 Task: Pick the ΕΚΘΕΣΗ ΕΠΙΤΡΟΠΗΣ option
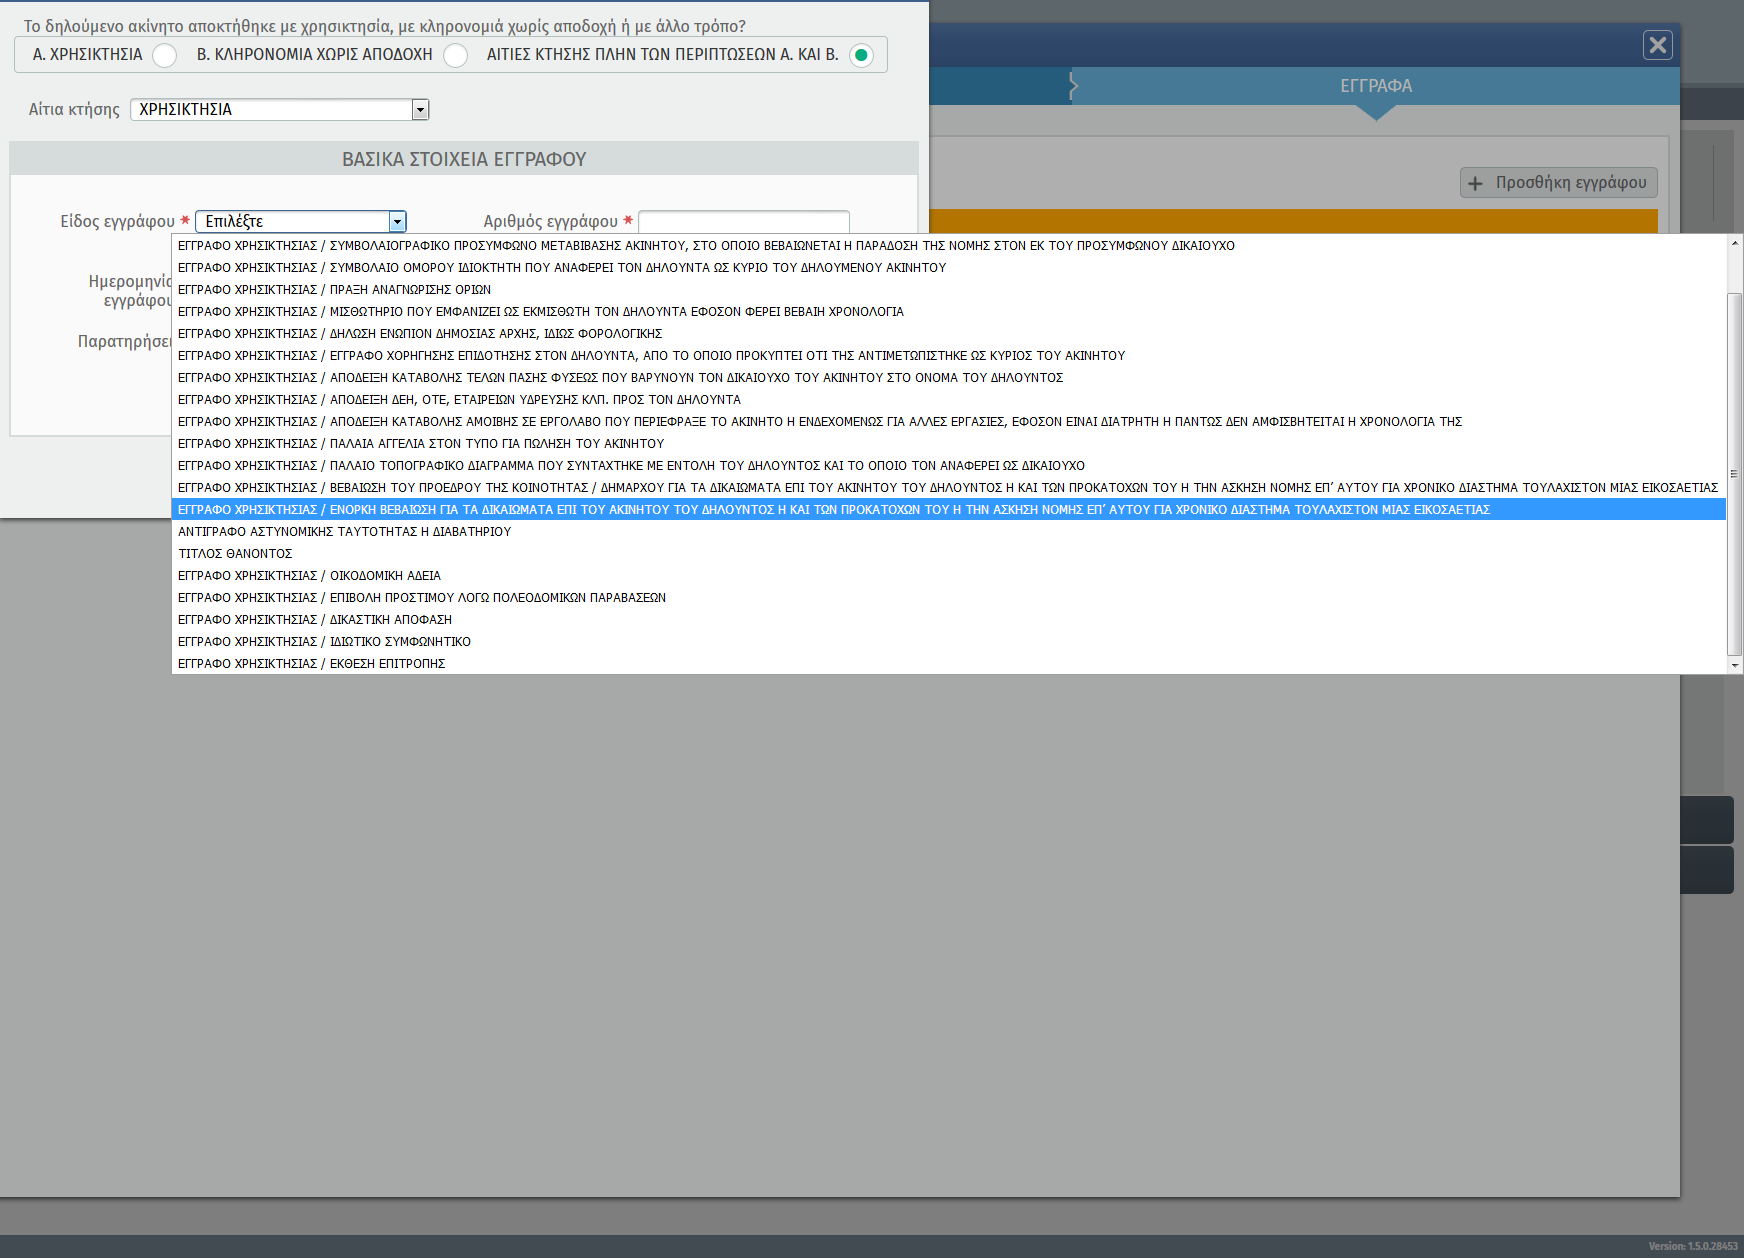pos(312,664)
